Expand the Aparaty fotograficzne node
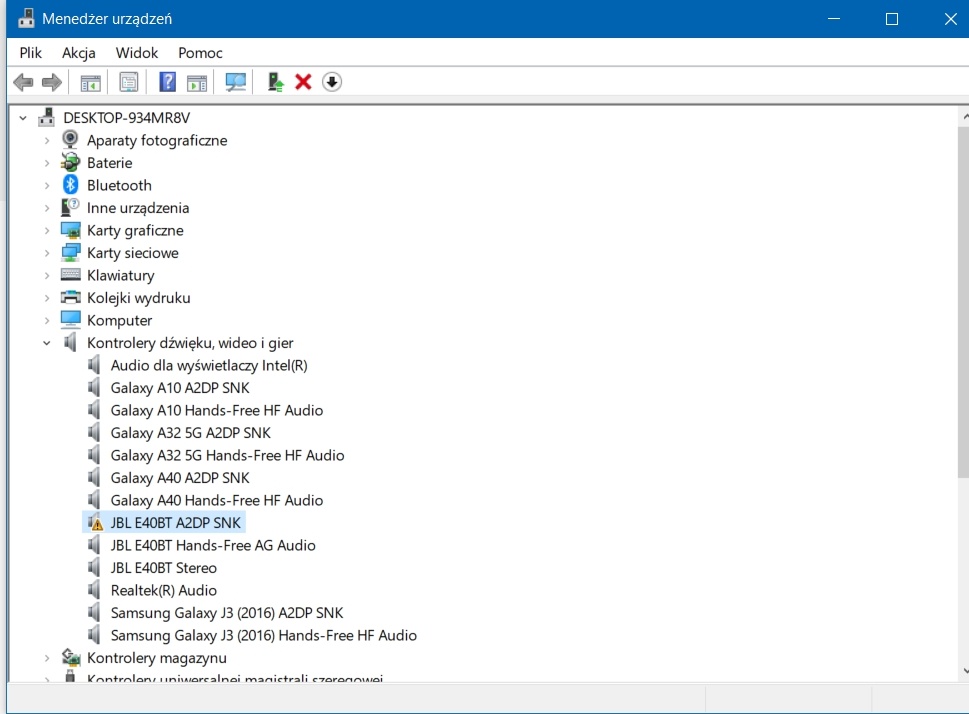Image resolution: width=969 pixels, height=714 pixels. 47,140
